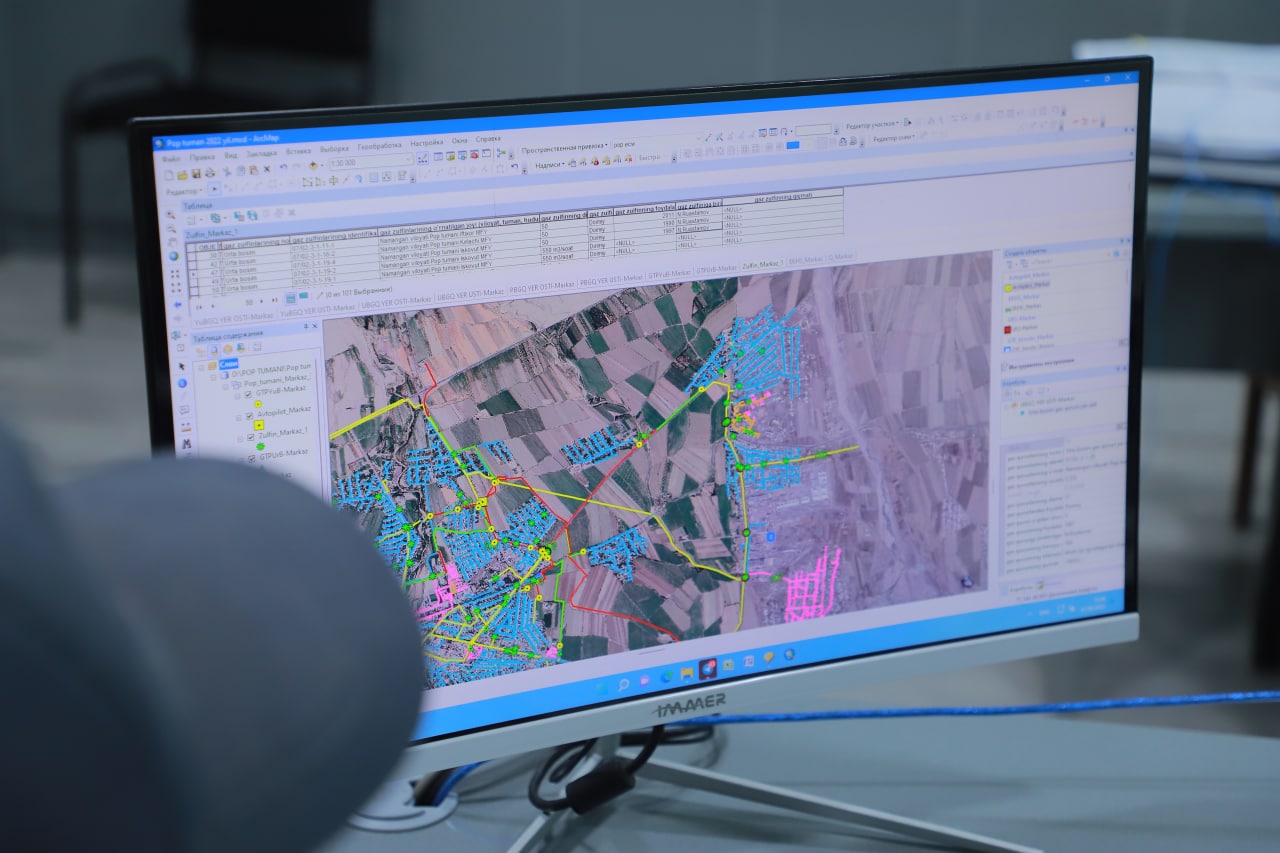This screenshot has height=853, width=1280.
Task: Open the Геообработка menu
Action: pyautogui.click(x=379, y=147)
